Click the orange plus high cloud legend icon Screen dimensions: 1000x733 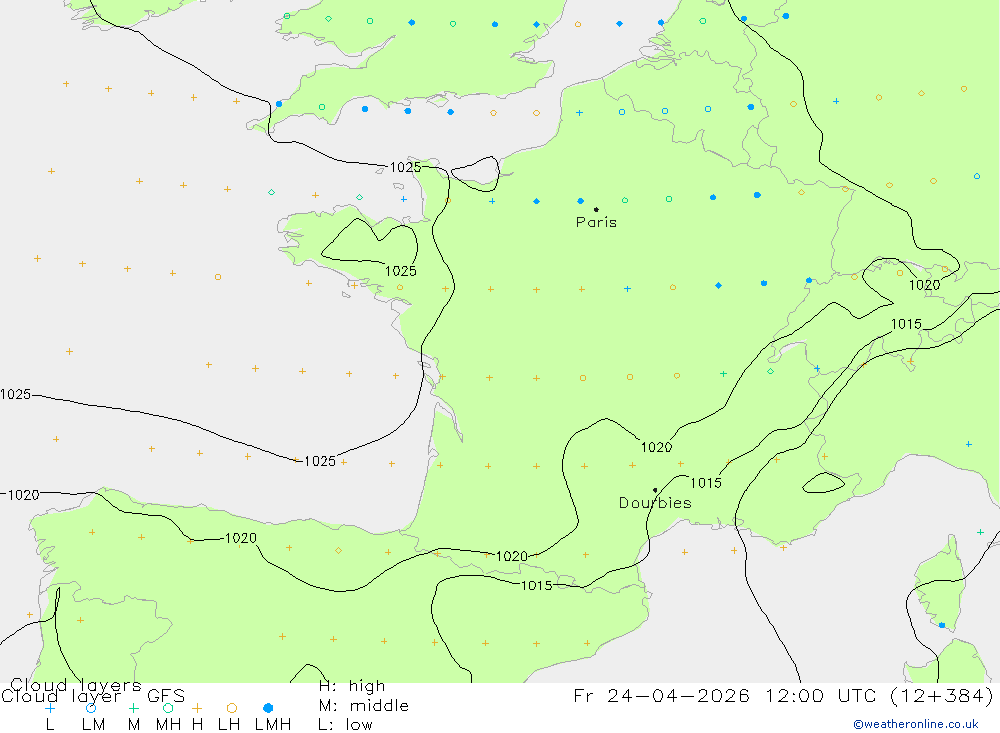197,708
